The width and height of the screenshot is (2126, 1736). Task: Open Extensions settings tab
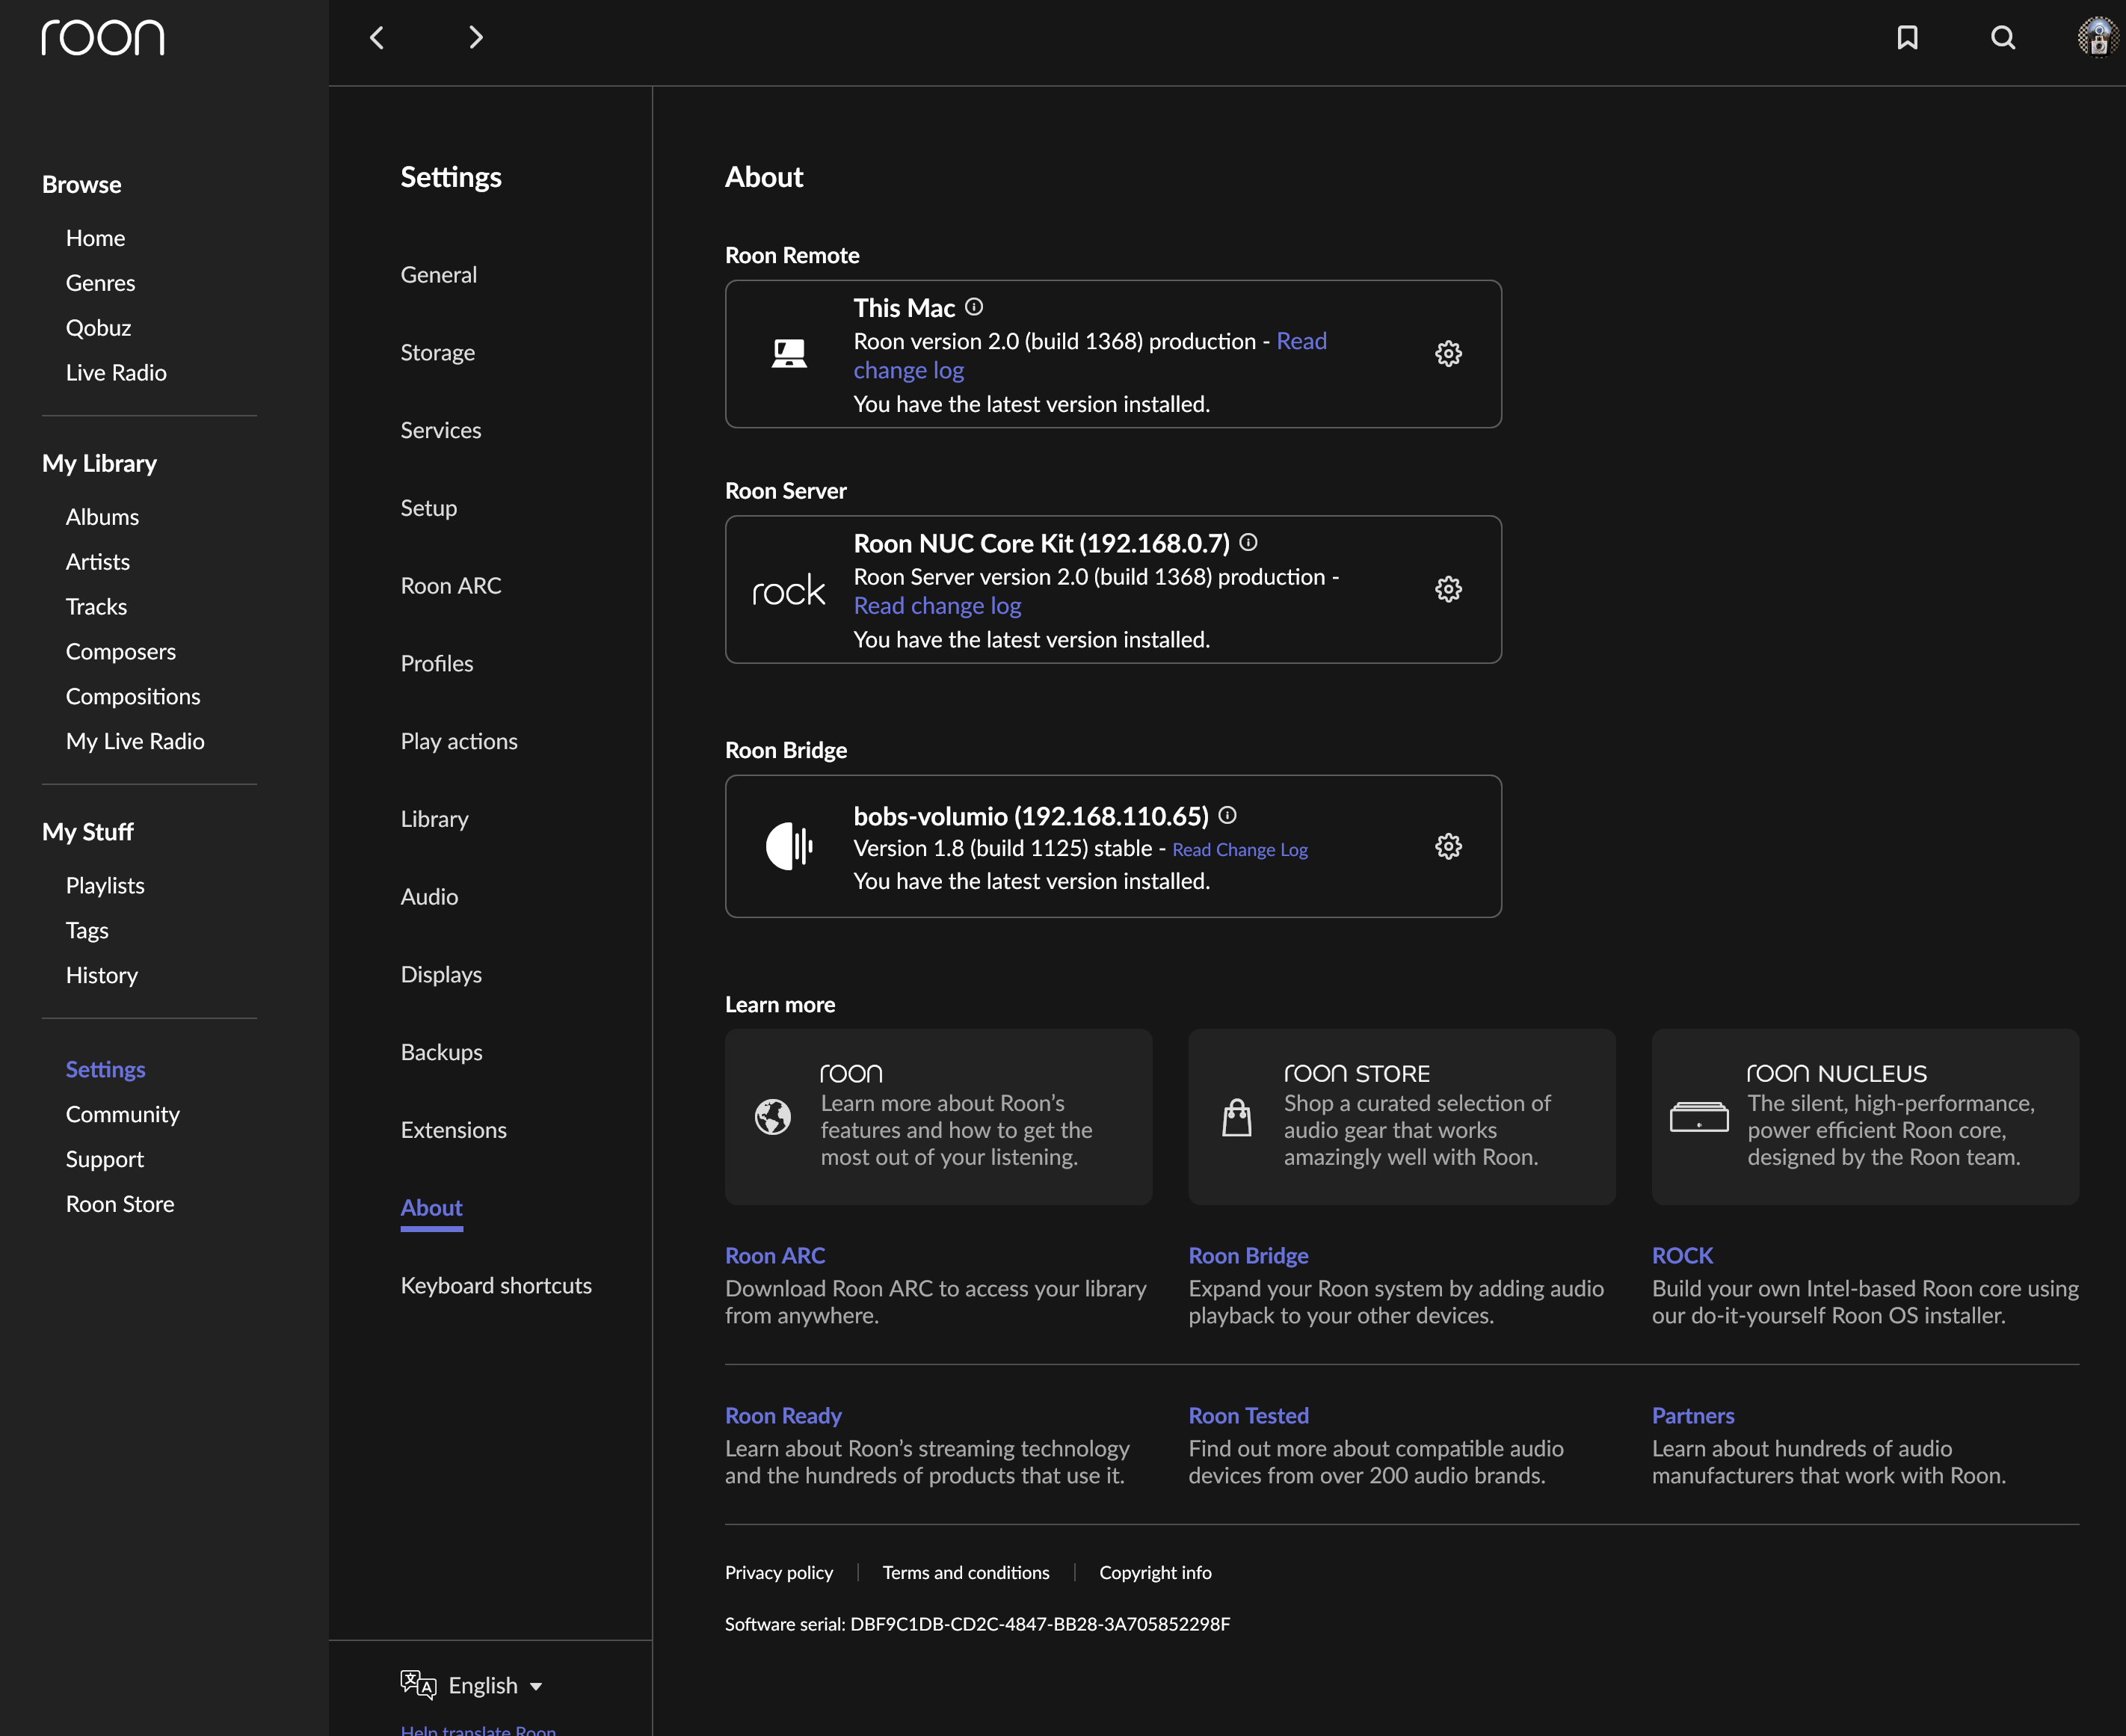(454, 1130)
